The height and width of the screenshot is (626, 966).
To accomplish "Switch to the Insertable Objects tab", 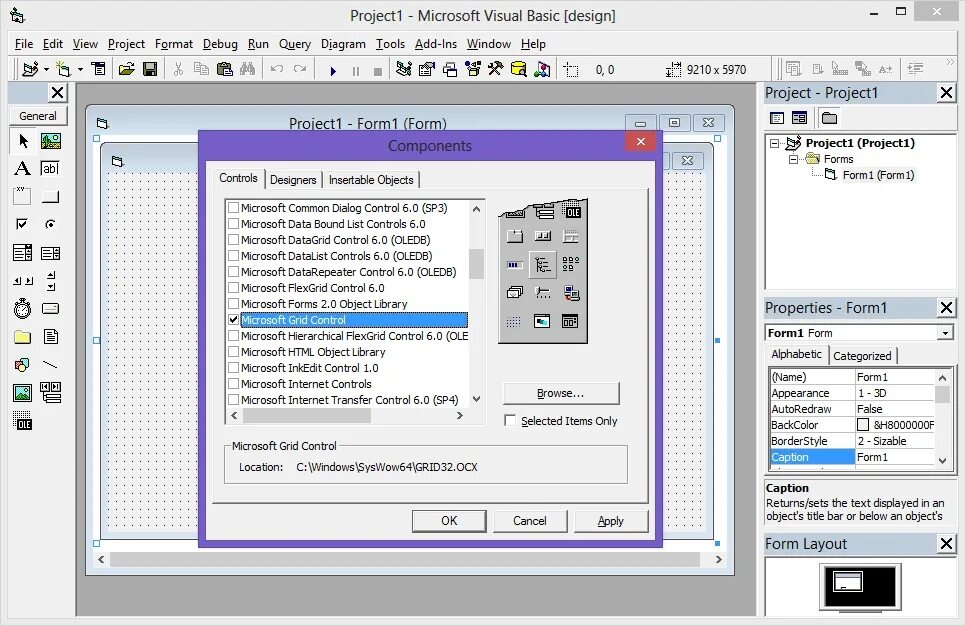I will coord(371,180).
